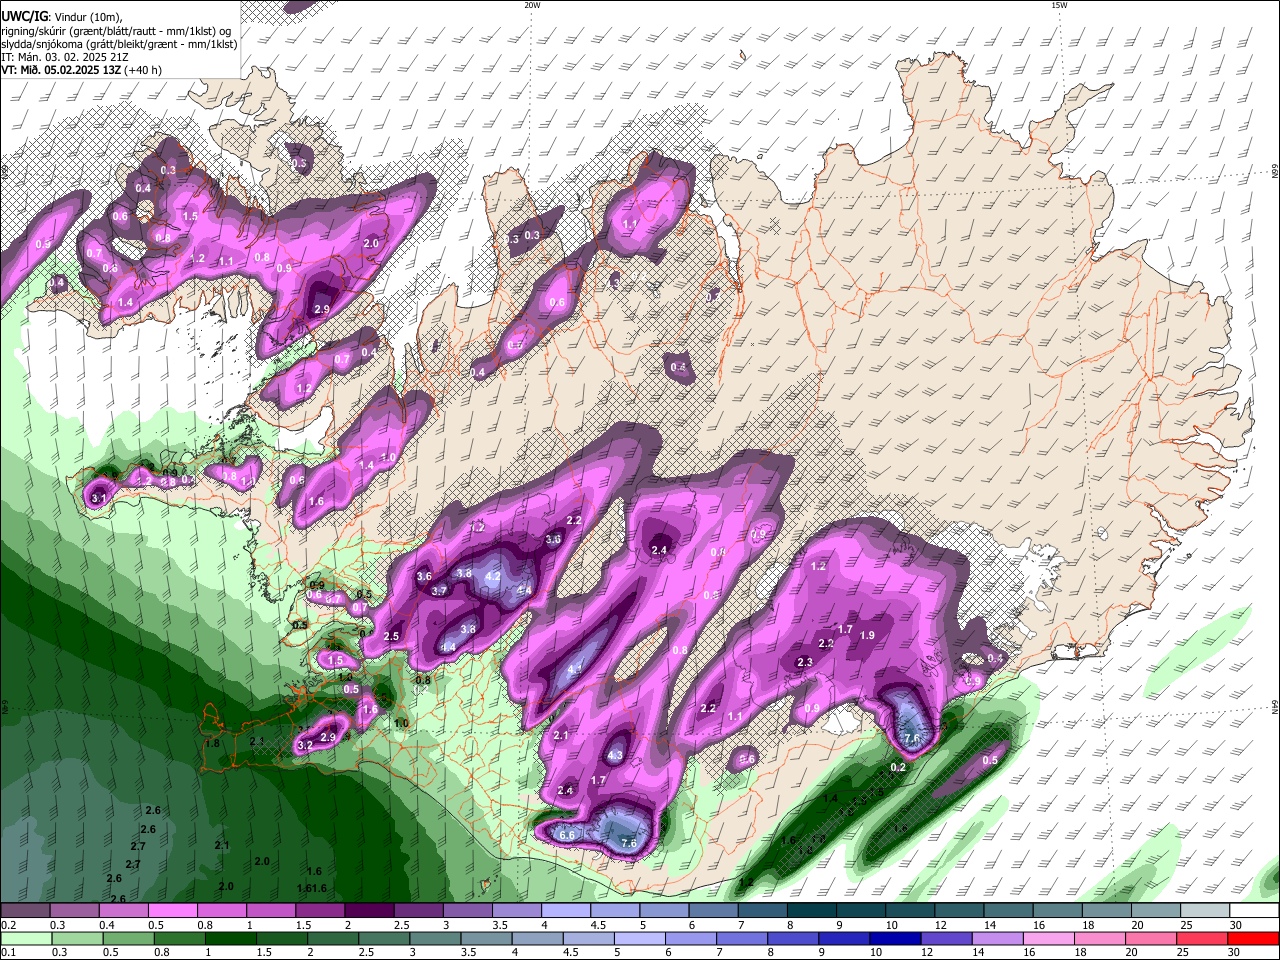The height and width of the screenshot is (960, 1280).
Task: Click the 4.5 label in the snow legend
Action: (599, 925)
